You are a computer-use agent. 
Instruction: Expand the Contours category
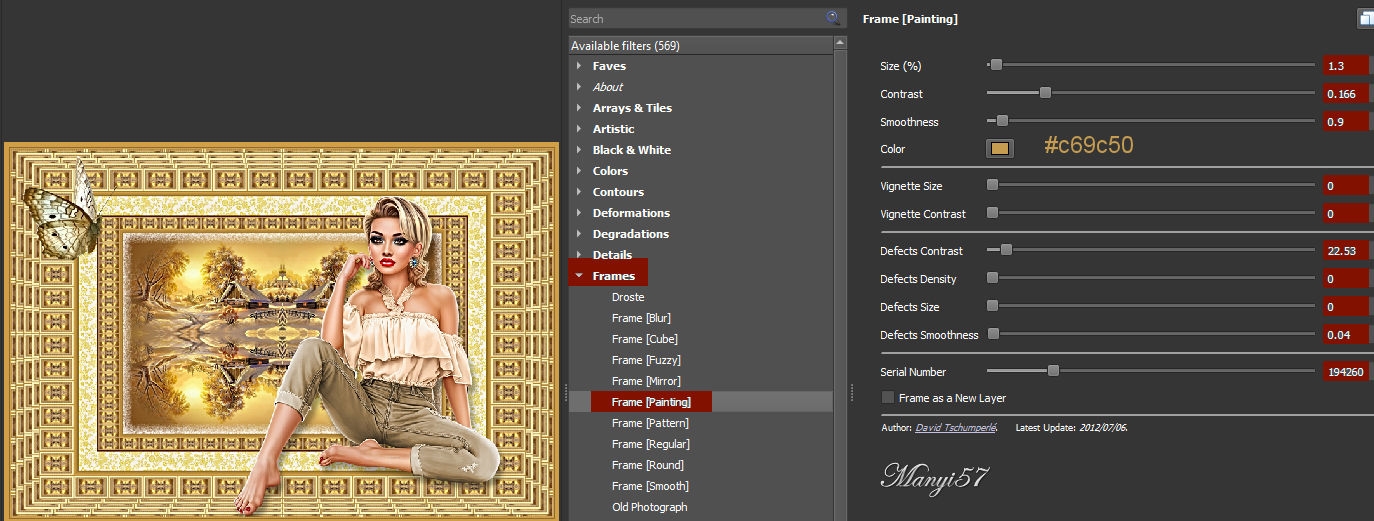coord(579,192)
